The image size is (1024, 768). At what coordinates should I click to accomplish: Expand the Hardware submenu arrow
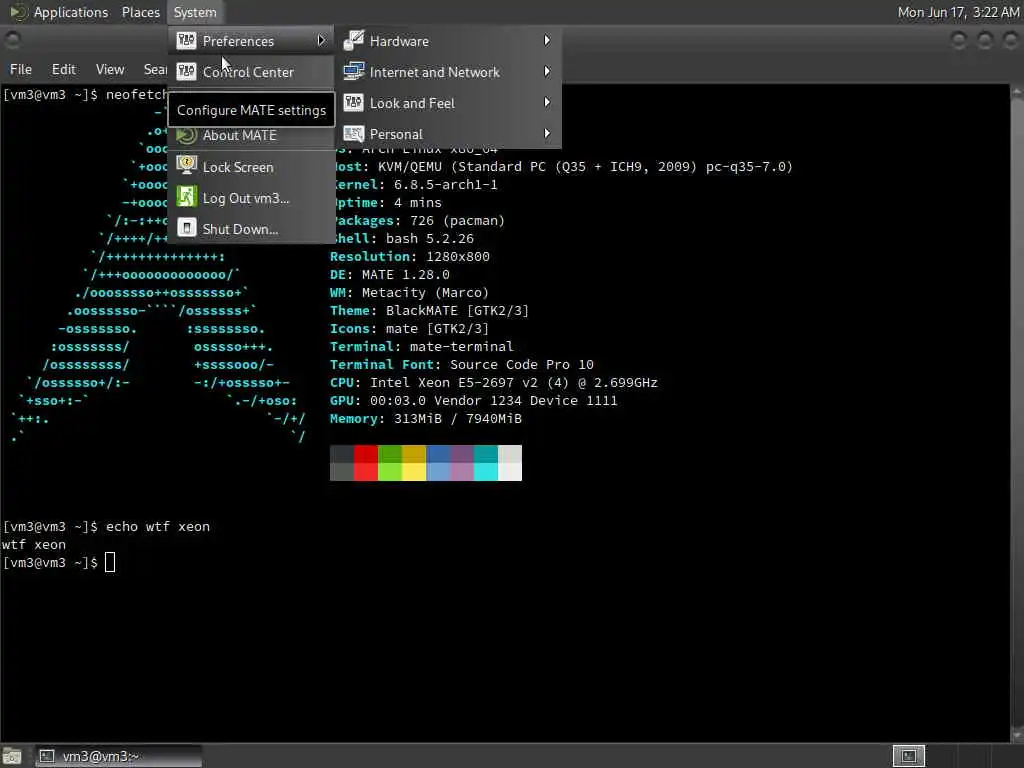(547, 40)
